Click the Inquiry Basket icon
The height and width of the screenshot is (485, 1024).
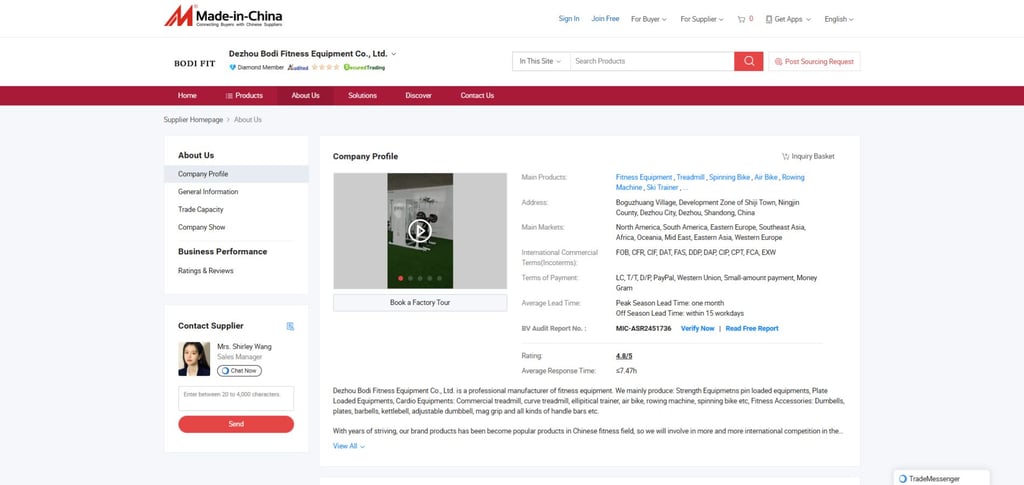tap(786, 157)
